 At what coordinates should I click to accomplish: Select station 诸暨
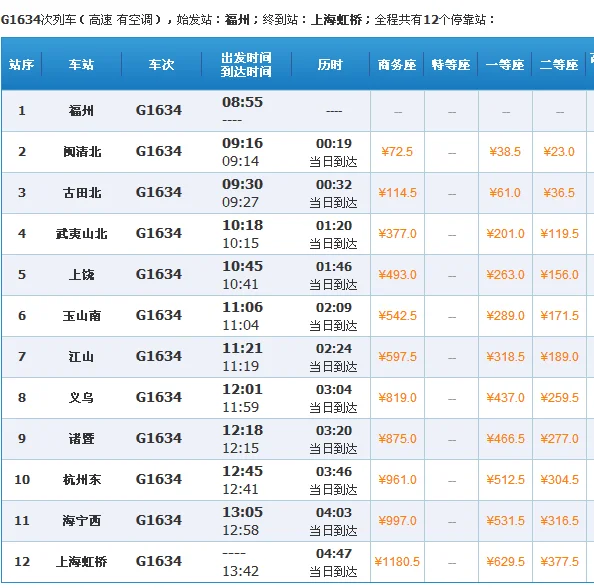point(81,438)
